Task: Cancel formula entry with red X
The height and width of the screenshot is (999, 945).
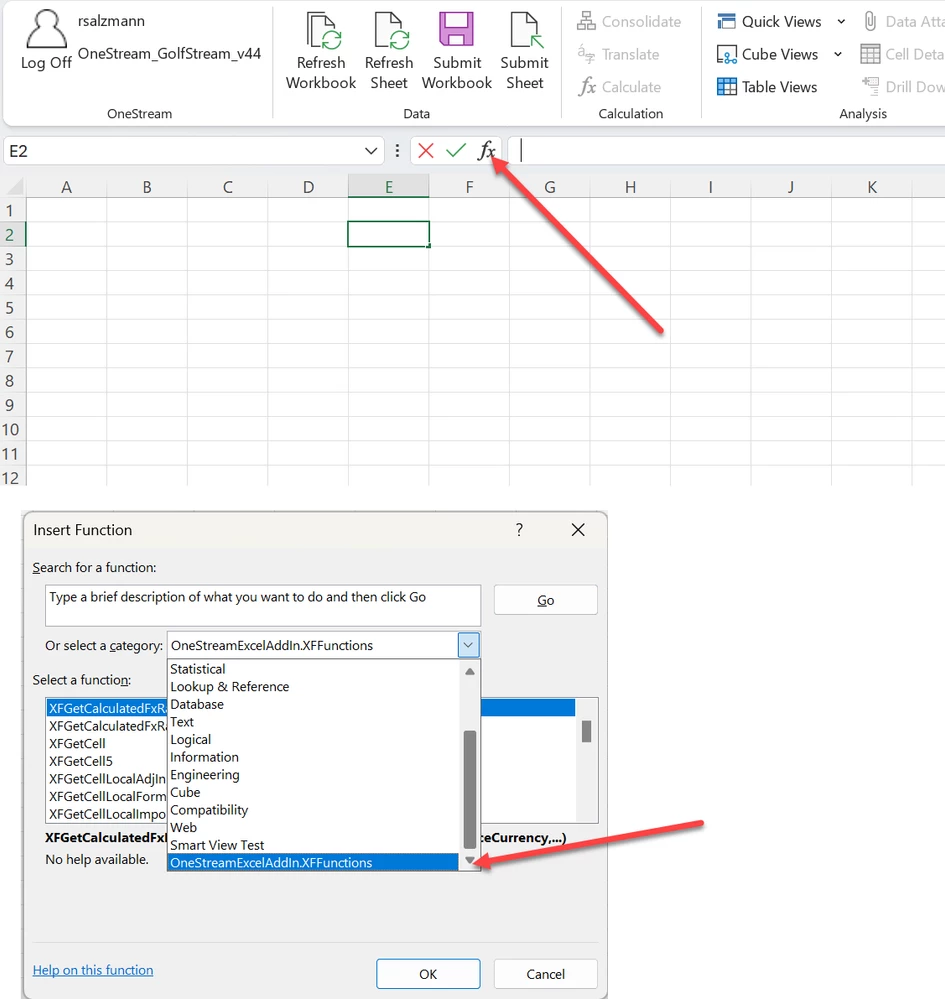Action: pyautogui.click(x=426, y=151)
